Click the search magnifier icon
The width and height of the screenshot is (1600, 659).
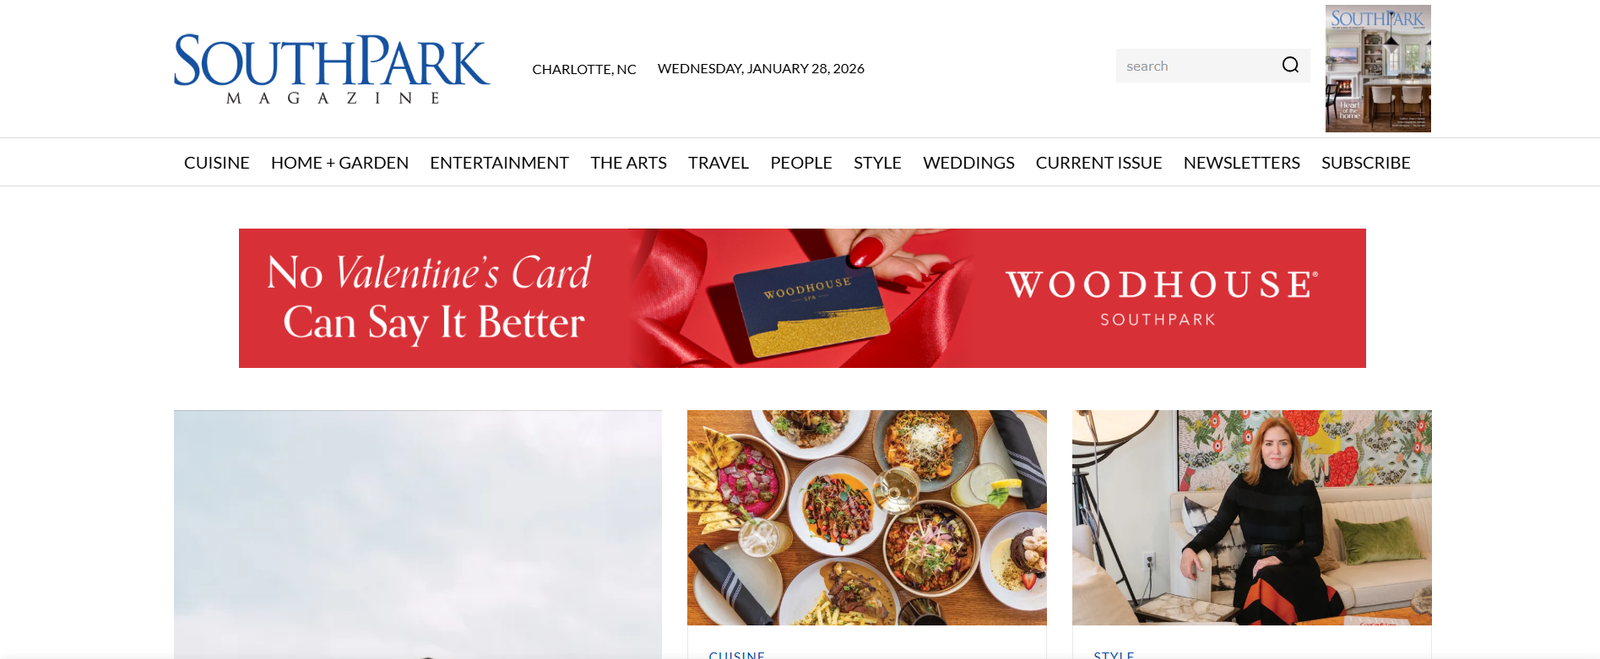[1290, 65]
